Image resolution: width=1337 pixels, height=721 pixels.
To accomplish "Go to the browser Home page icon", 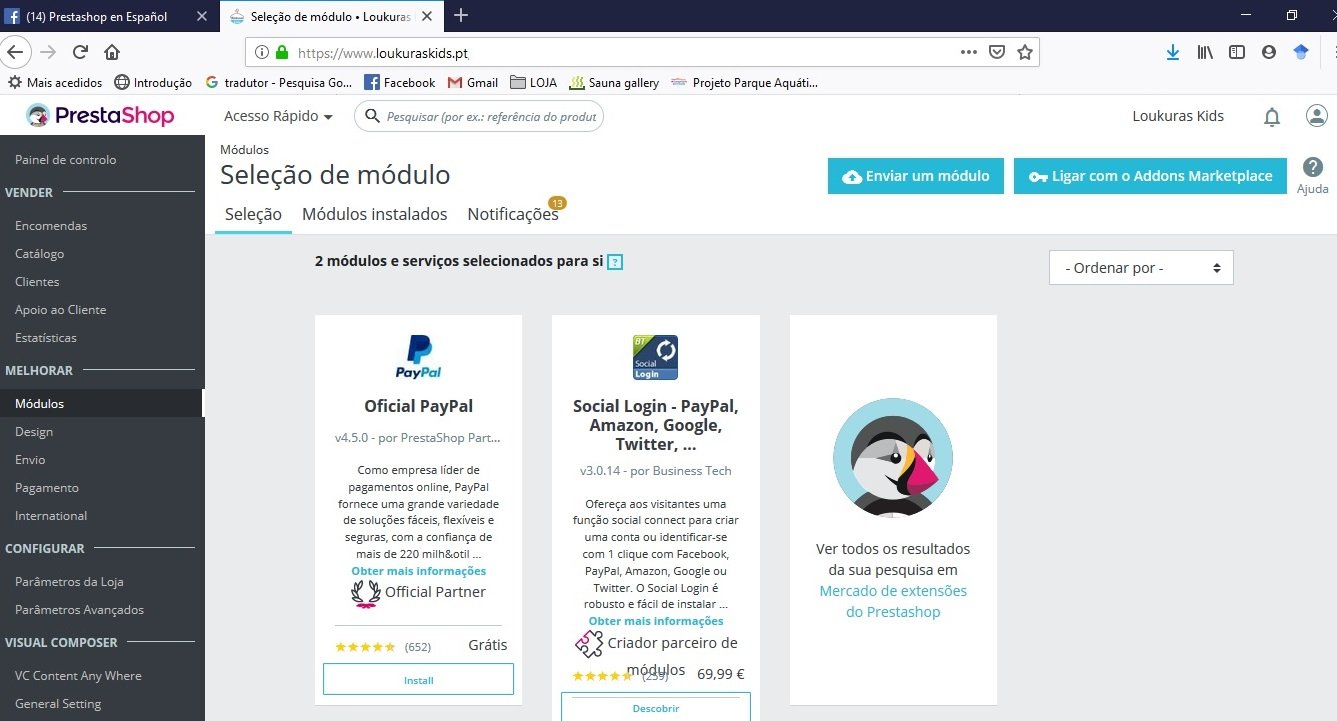I will pos(112,52).
